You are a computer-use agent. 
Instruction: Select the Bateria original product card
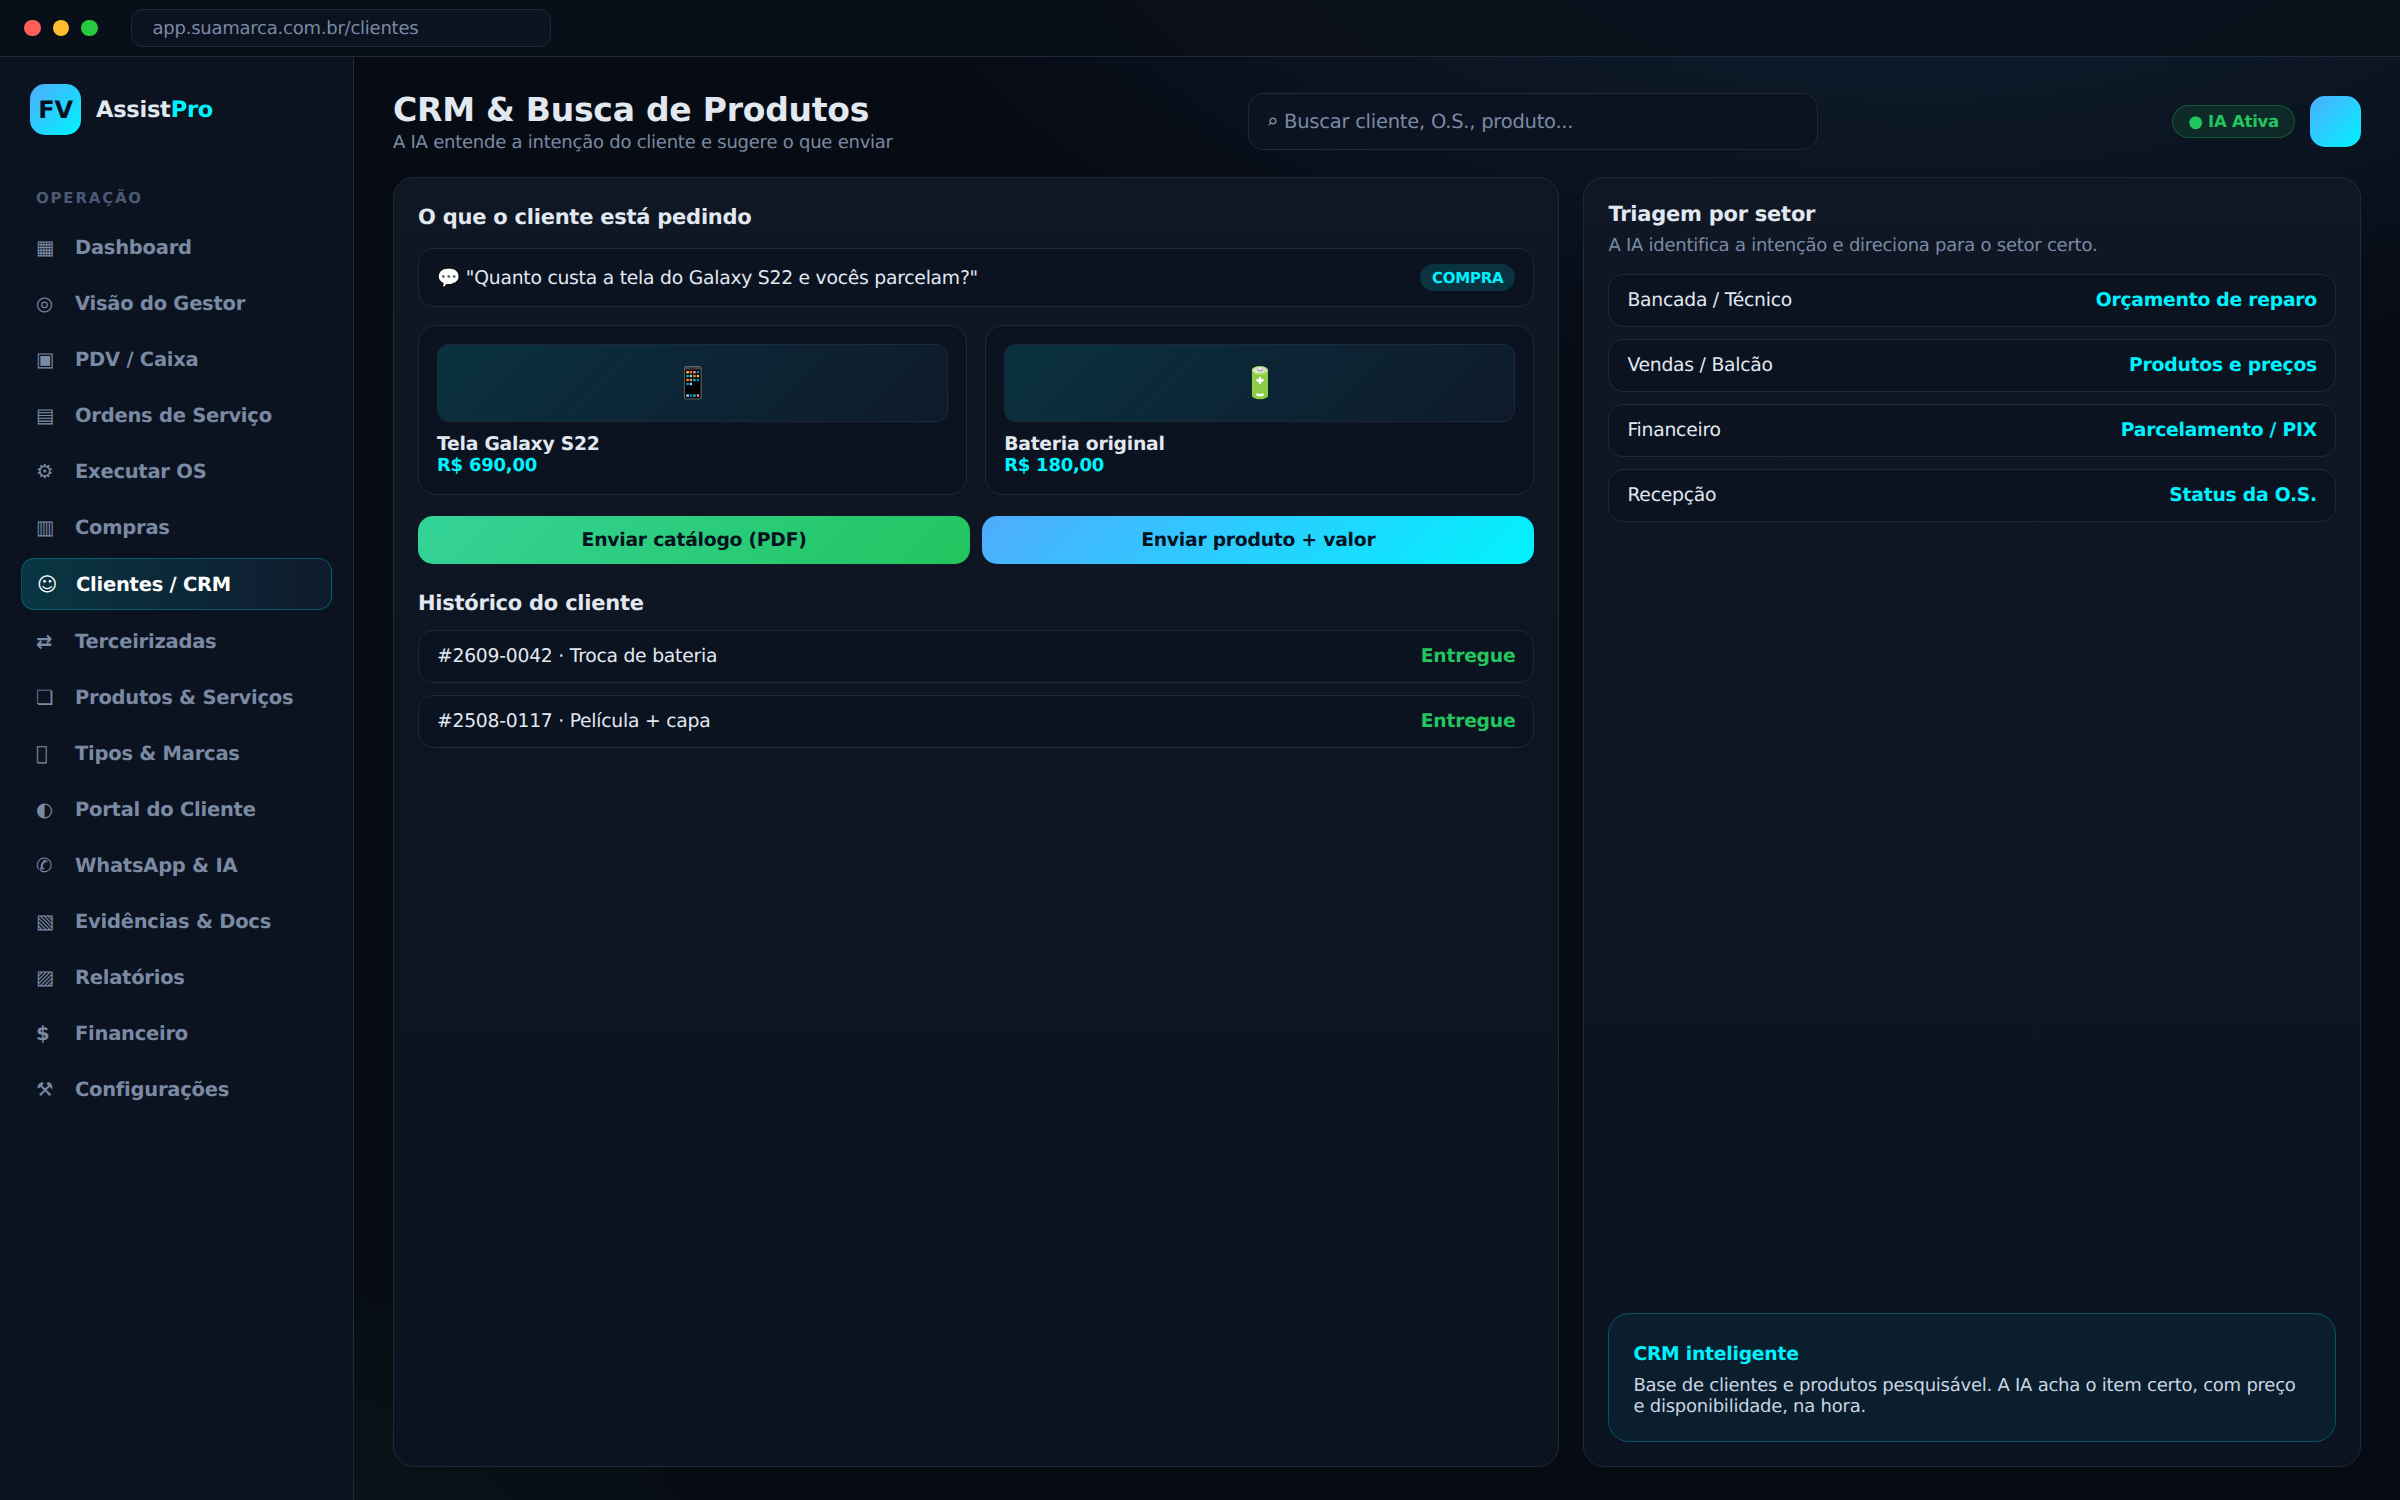click(x=1259, y=410)
